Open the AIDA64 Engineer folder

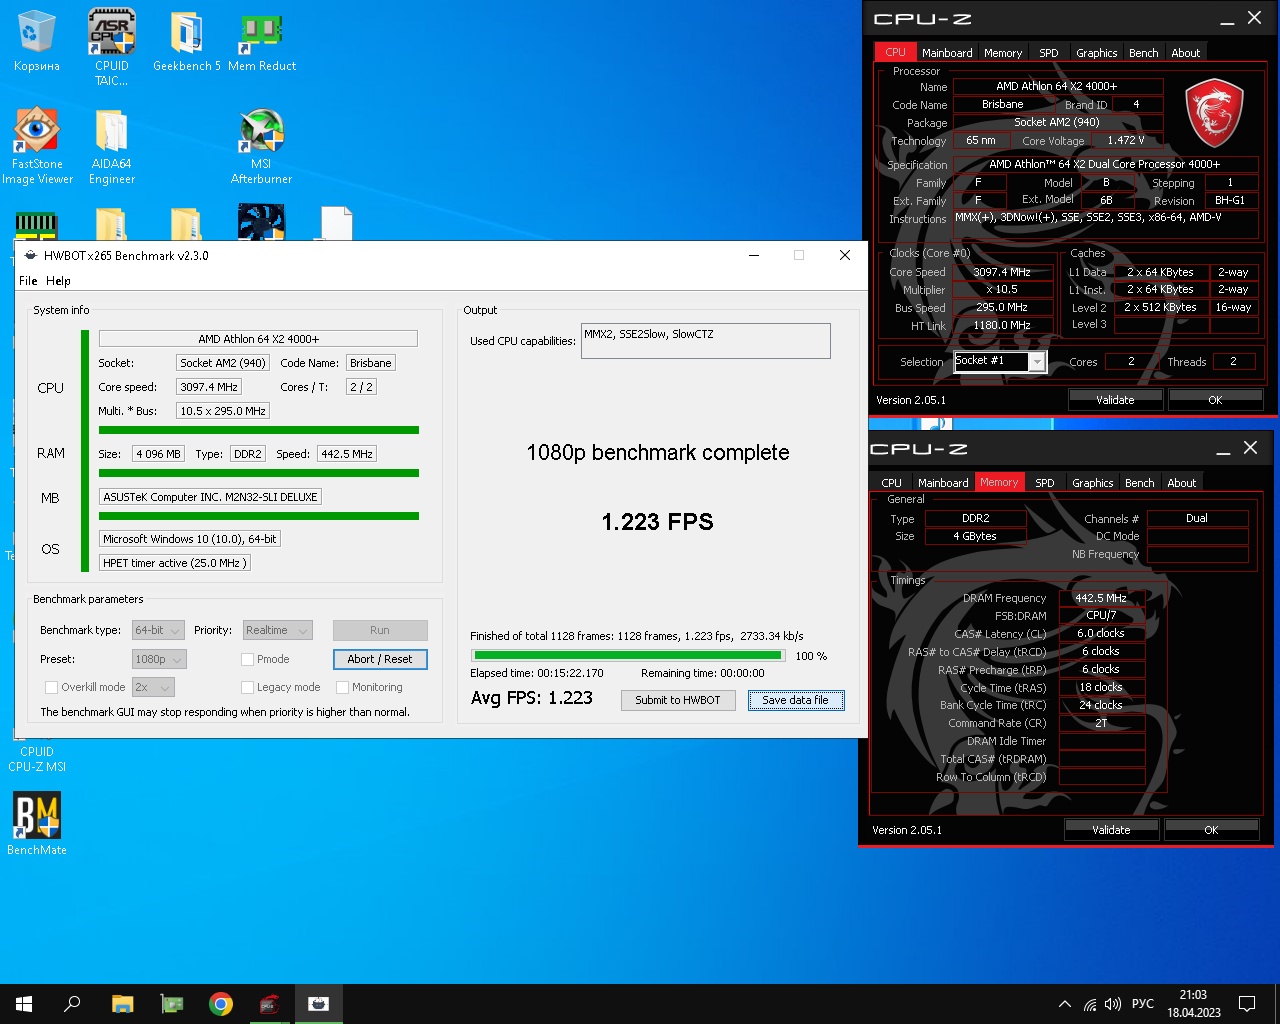point(112,146)
